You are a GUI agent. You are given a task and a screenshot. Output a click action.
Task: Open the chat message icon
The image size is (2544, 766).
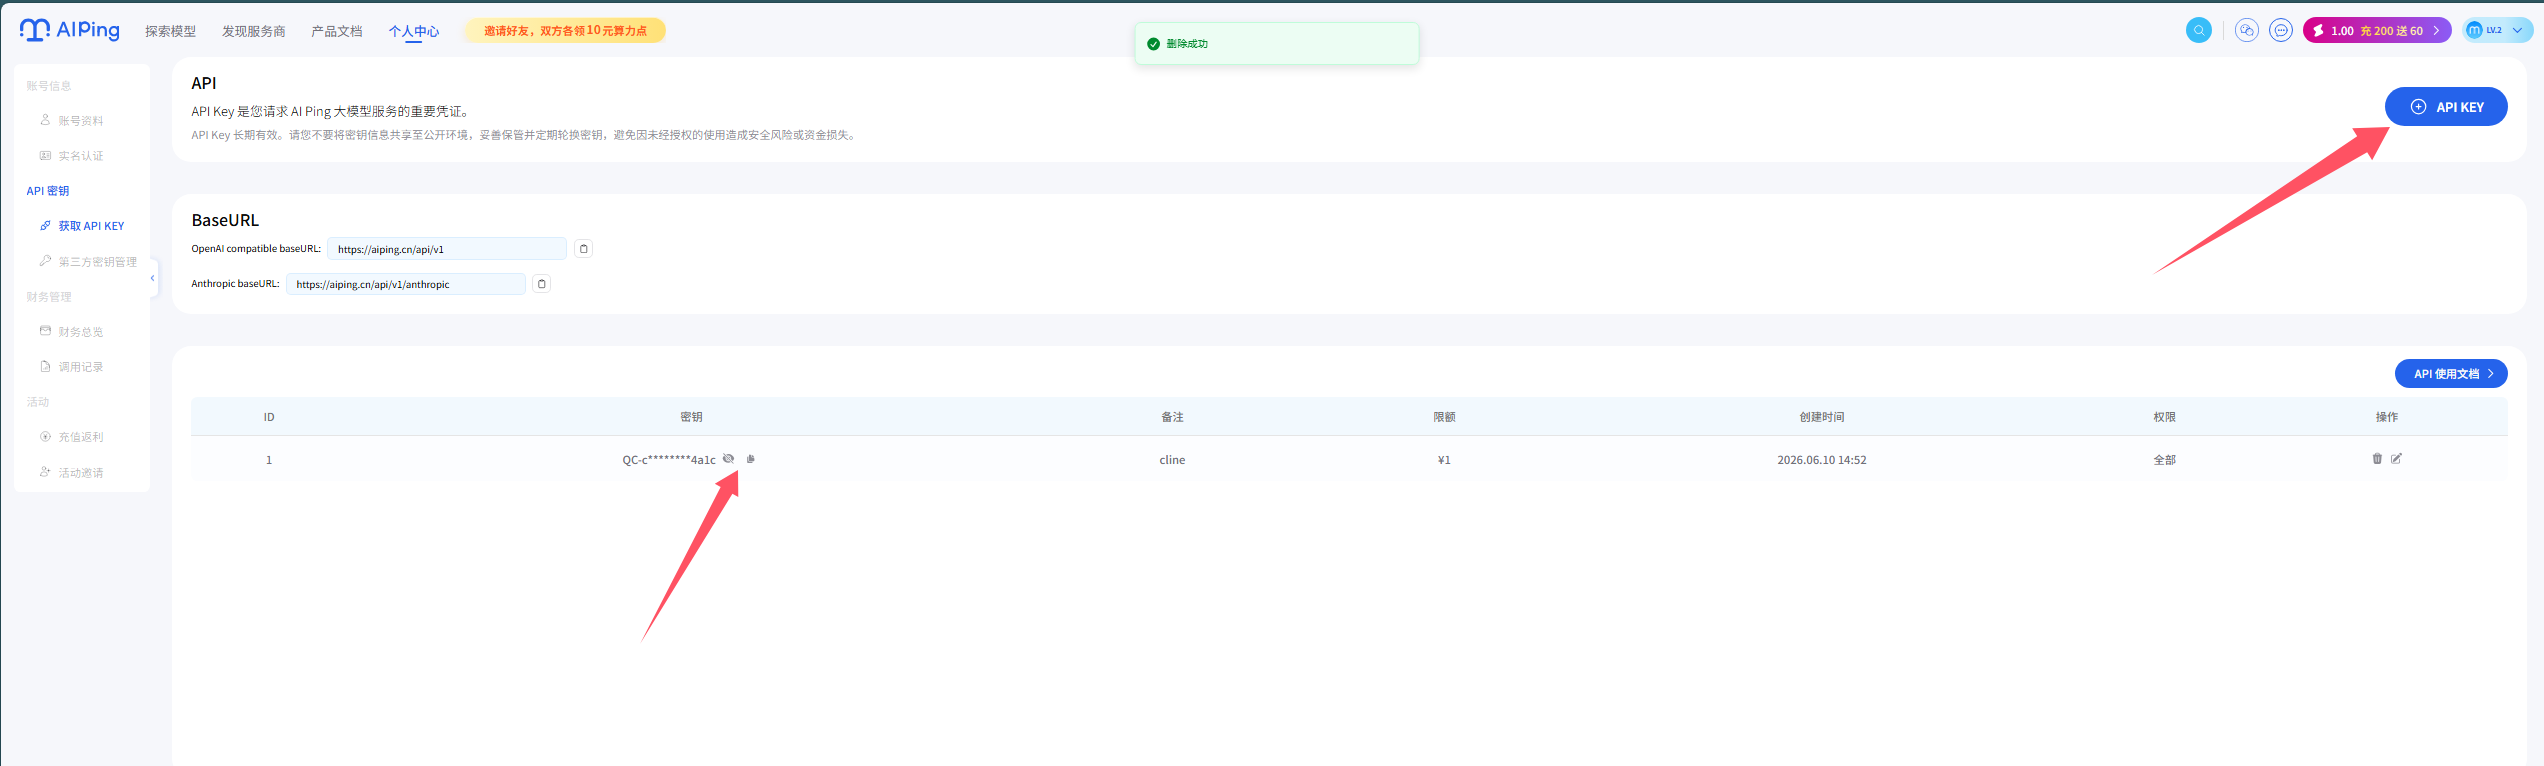tap(2281, 30)
